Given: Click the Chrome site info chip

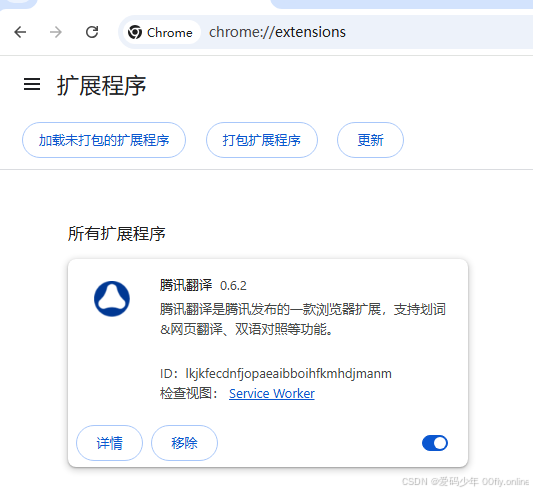Looking at the screenshot, I should 161,32.
